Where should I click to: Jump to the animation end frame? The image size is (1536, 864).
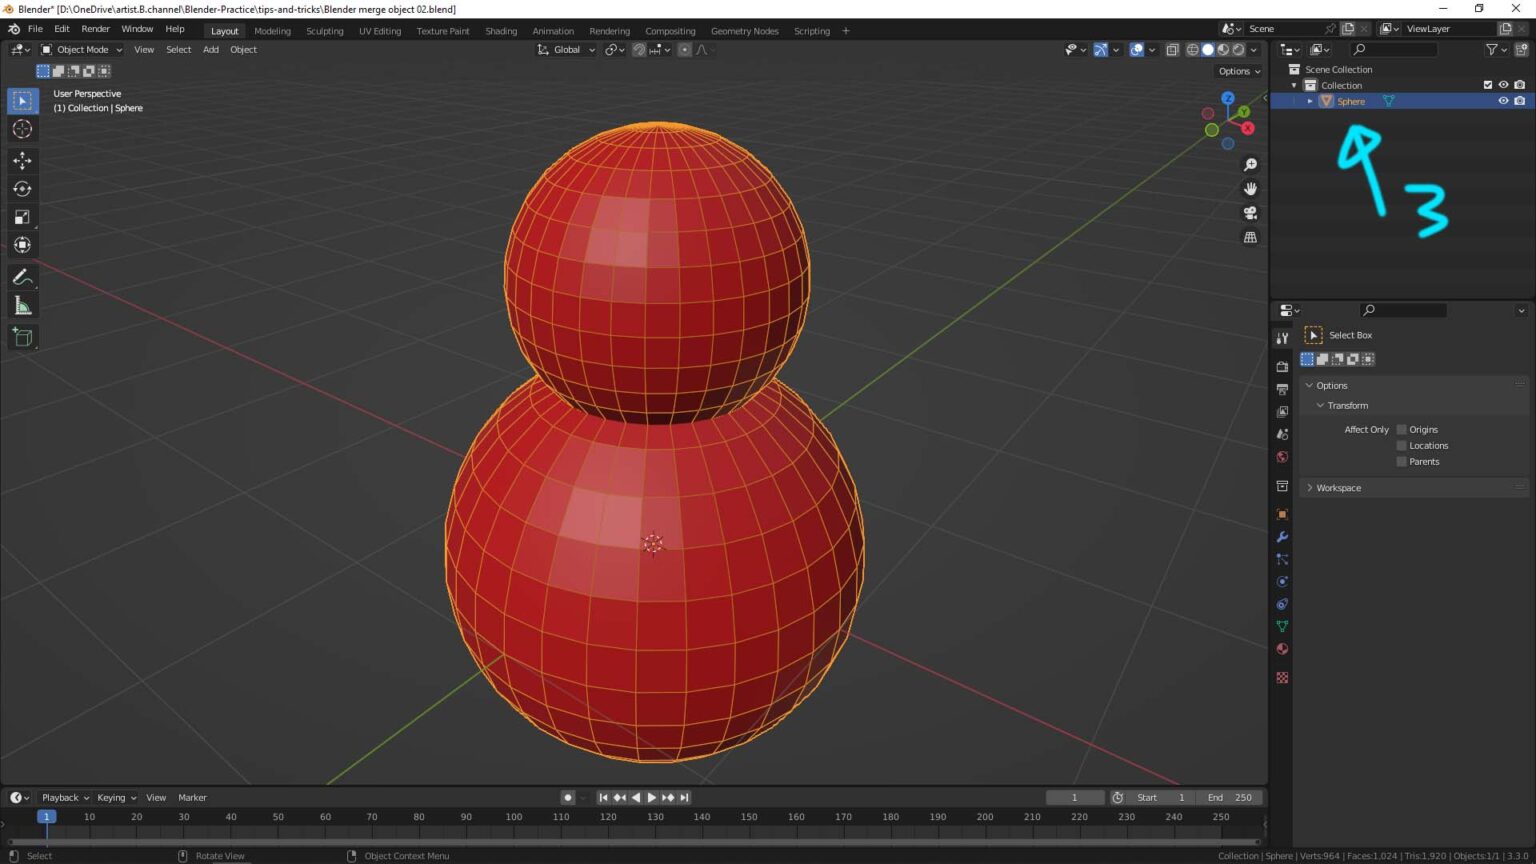[684, 797]
